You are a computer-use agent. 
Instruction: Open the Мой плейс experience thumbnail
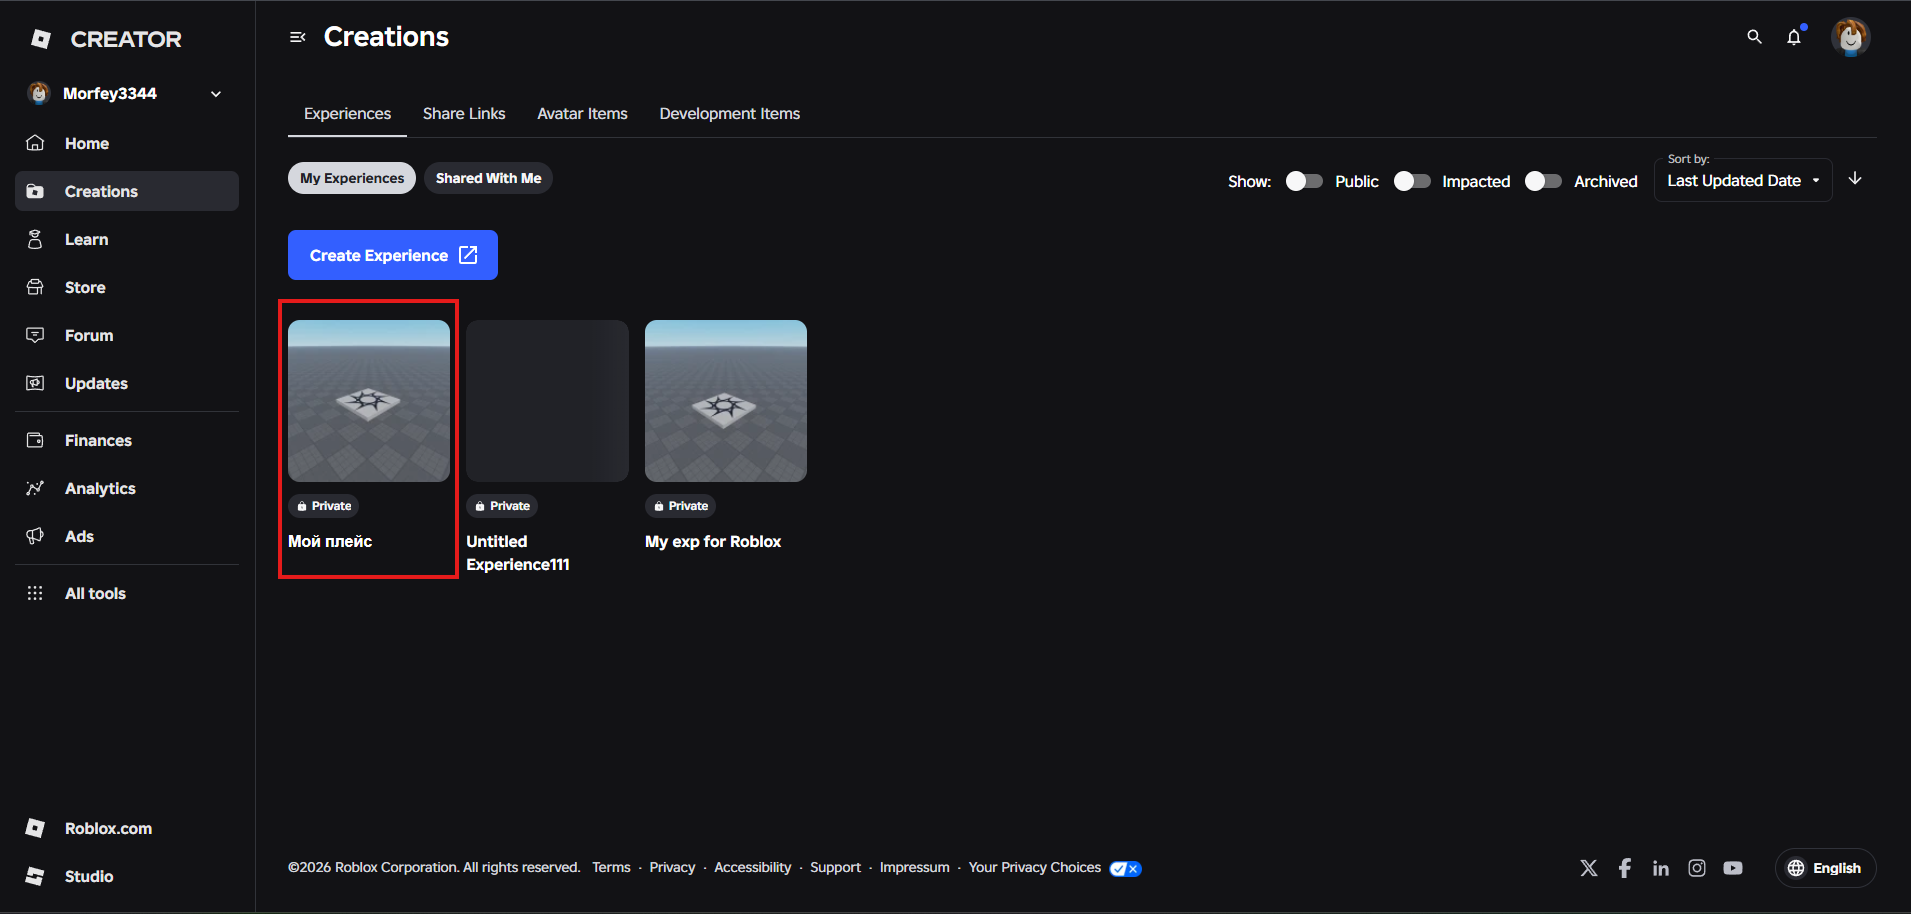369,401
